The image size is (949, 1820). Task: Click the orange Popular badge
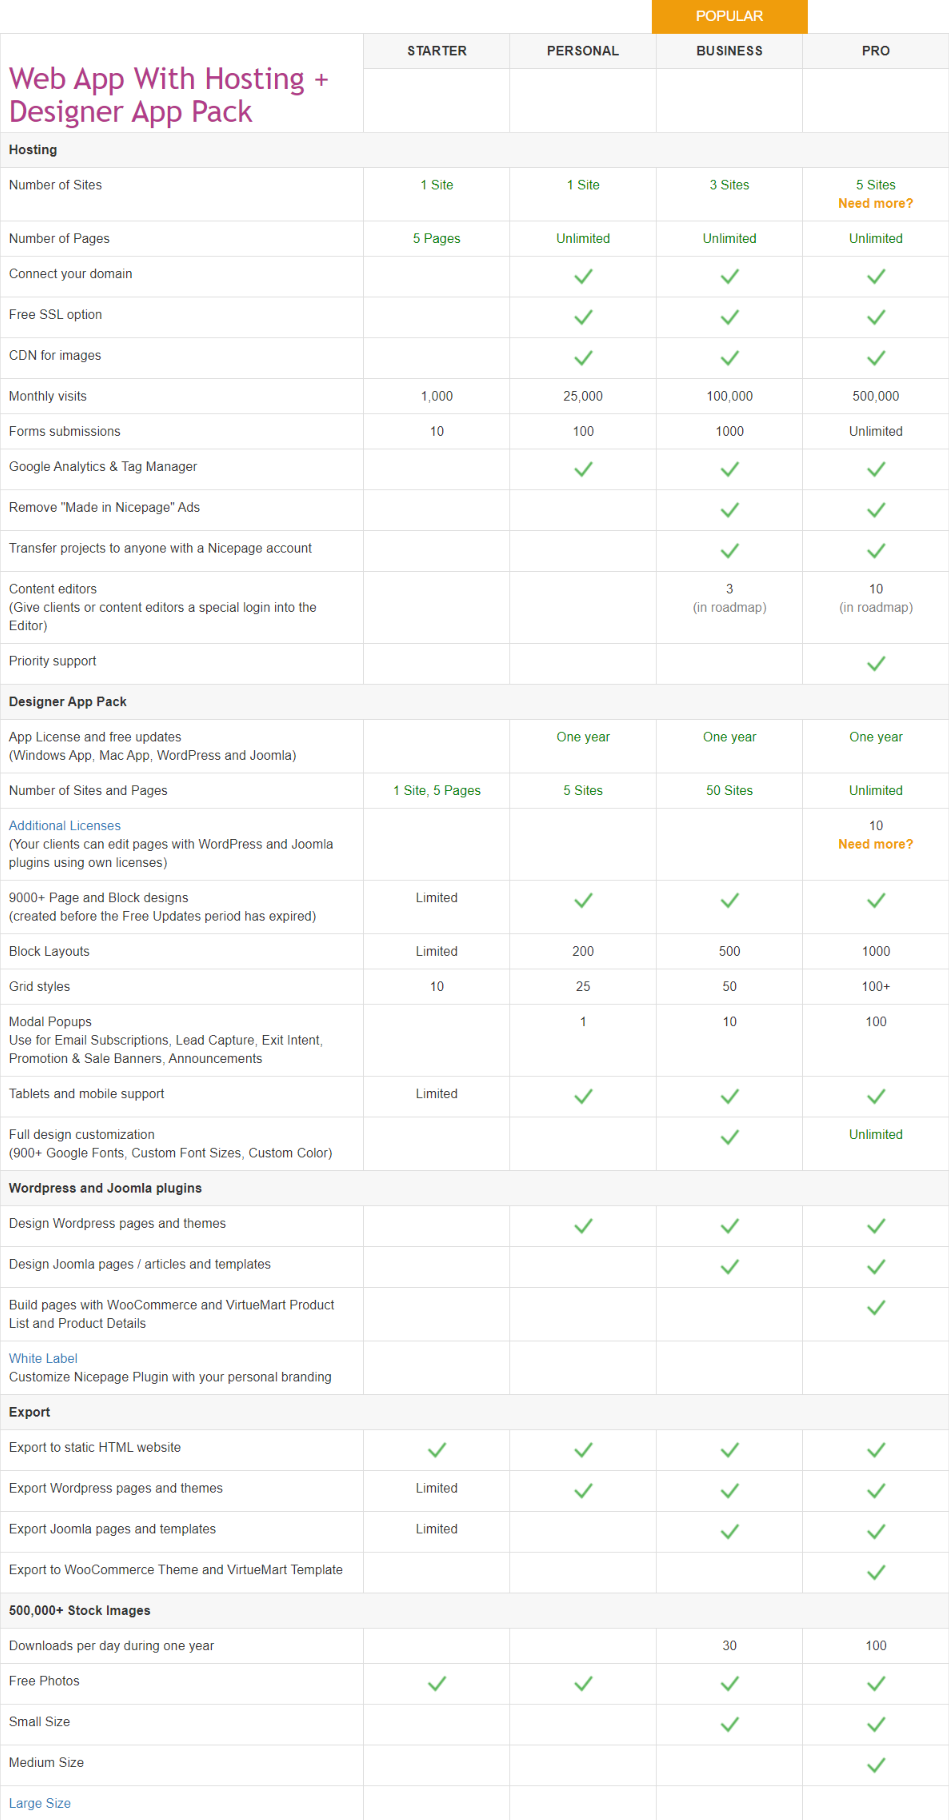tap(730, 16)
